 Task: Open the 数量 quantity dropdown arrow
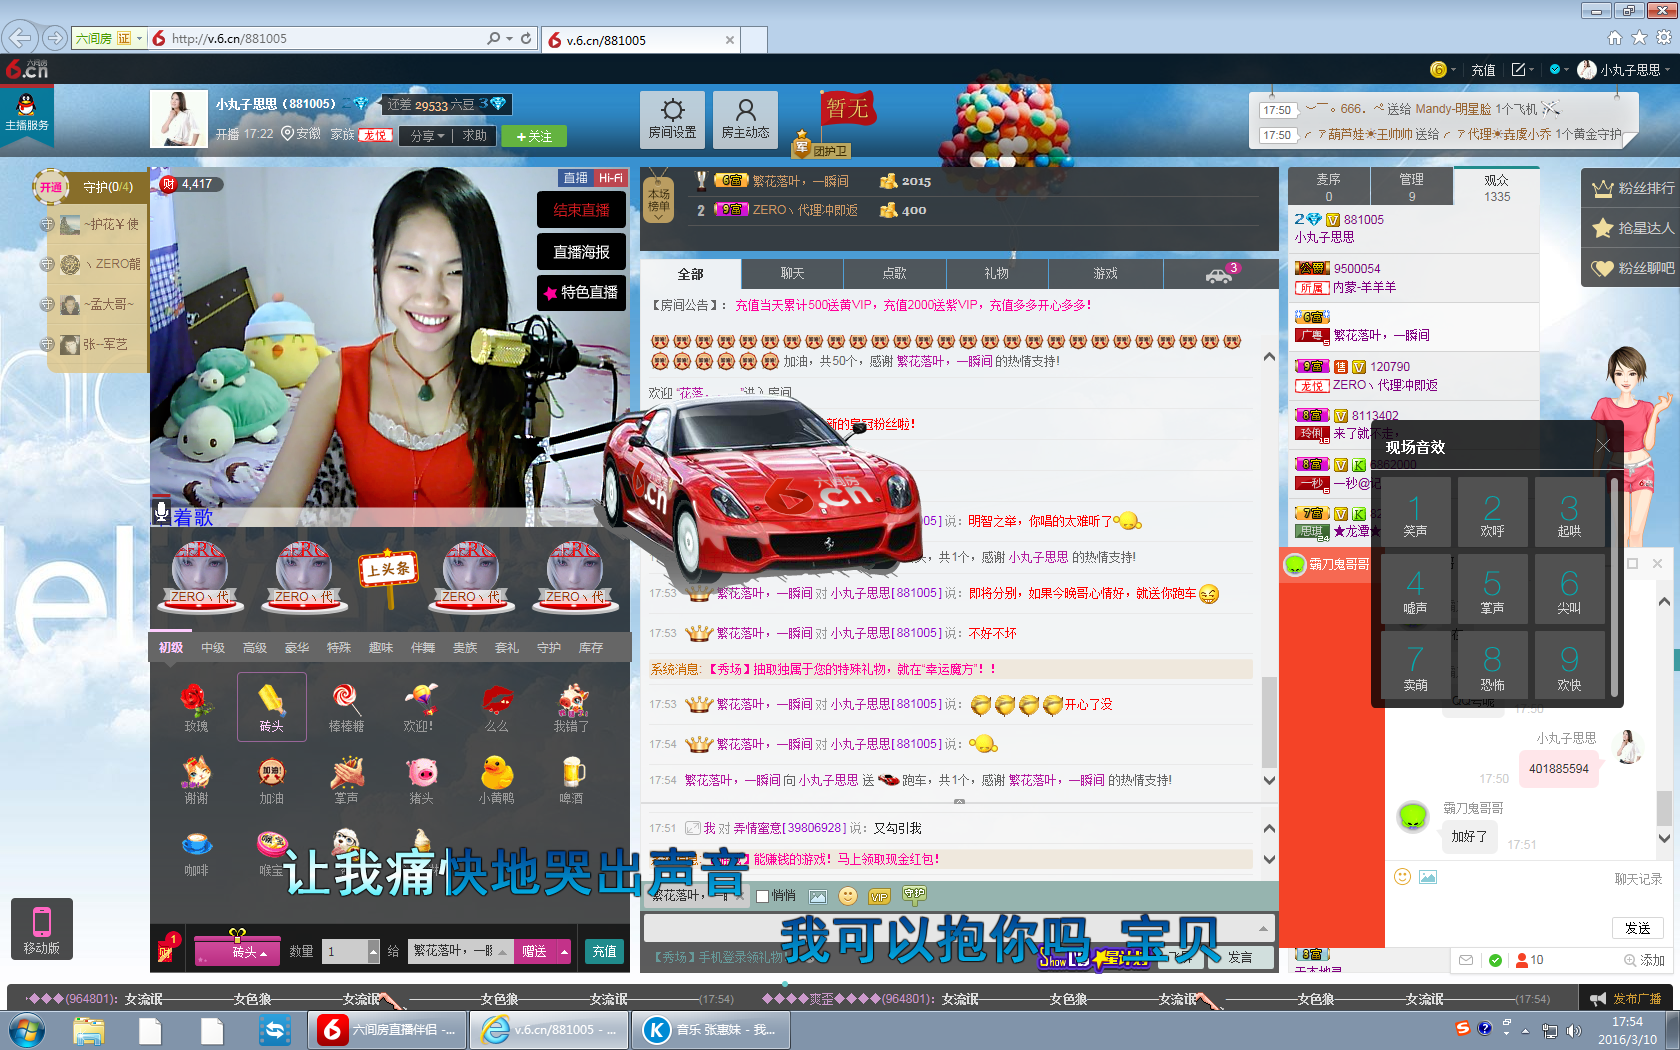pyautogui.click(x=373, y=951)
